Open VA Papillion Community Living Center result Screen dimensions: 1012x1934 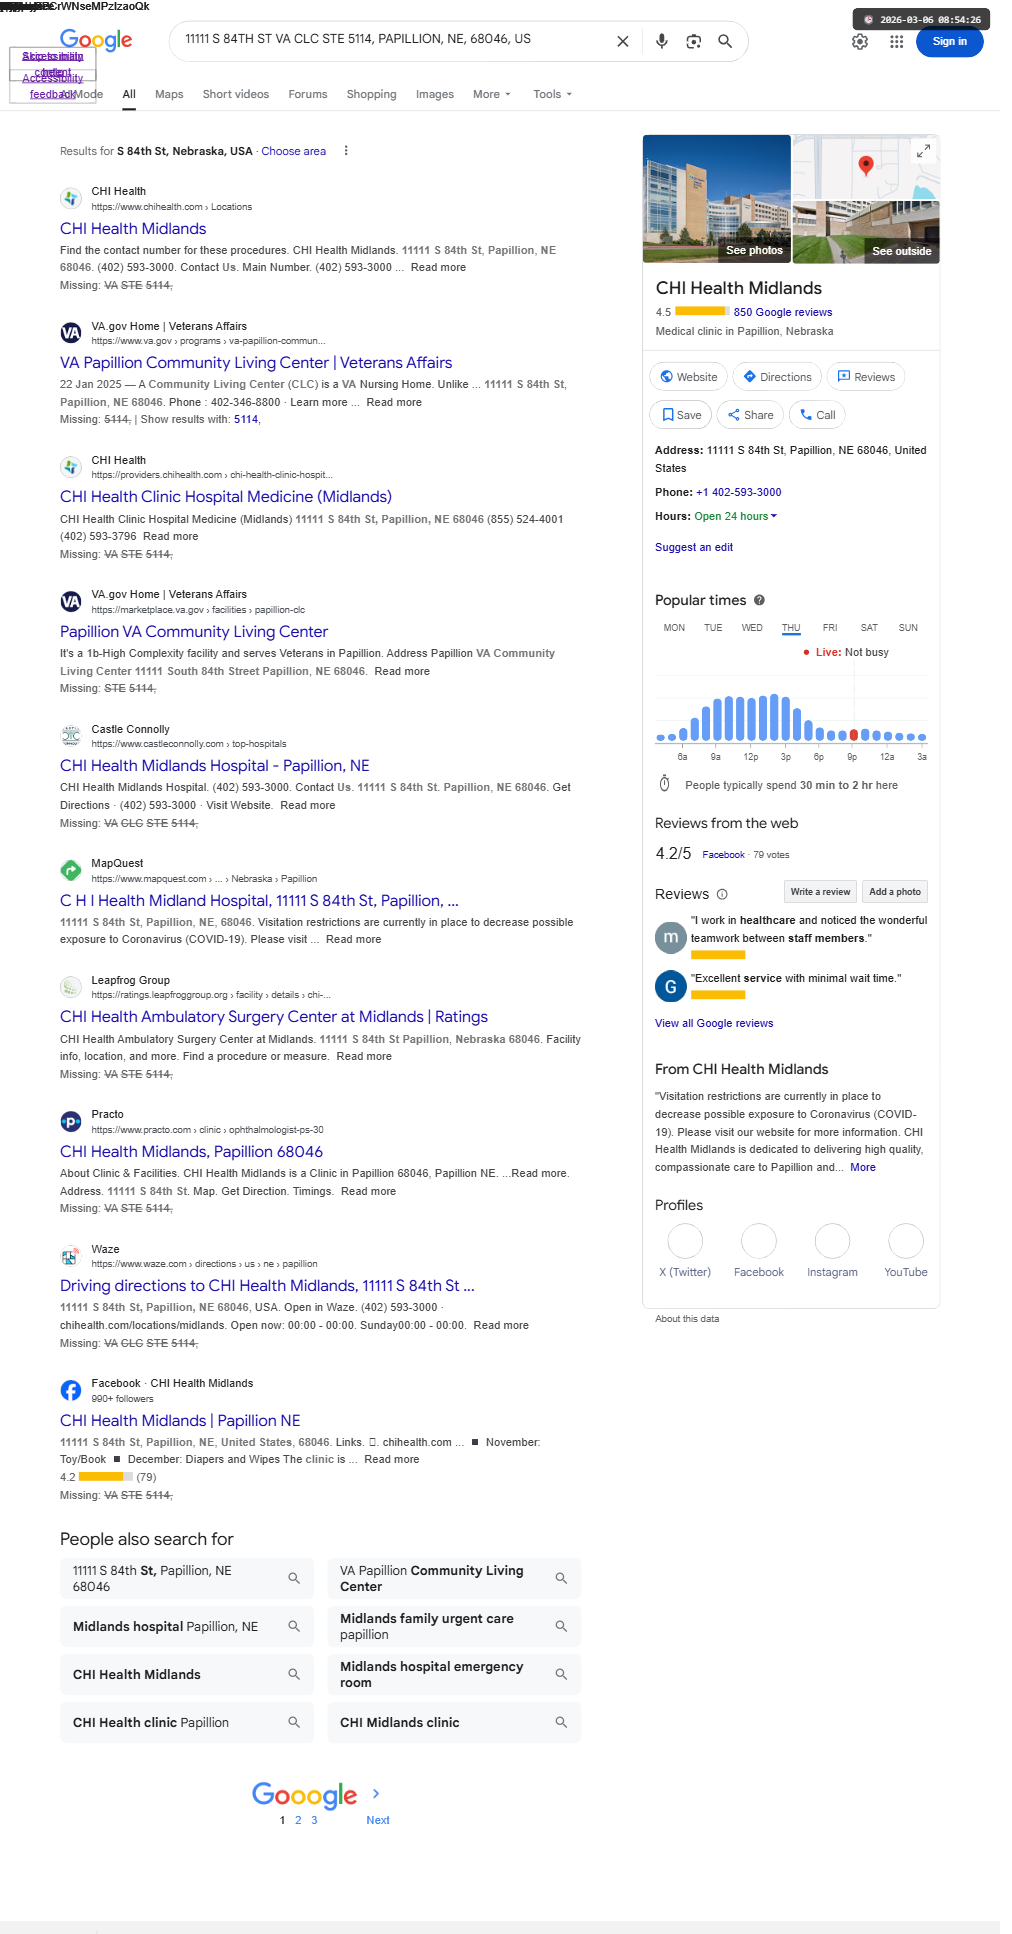(x=256, y=363)
